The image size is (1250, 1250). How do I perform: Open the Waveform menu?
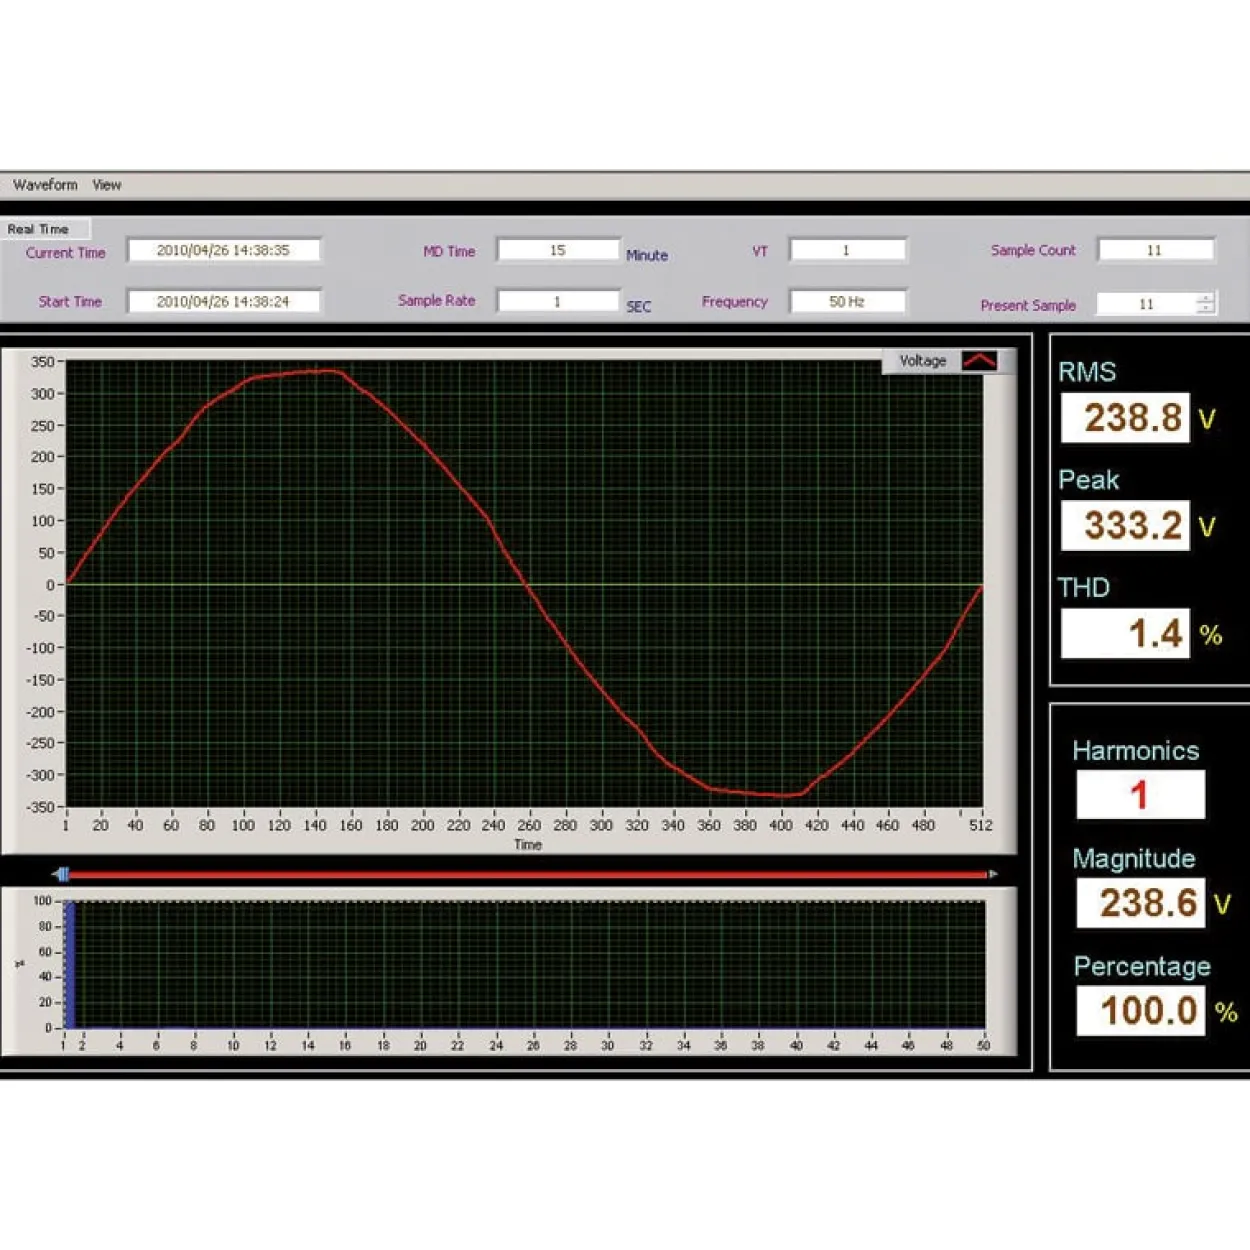point(45,185)
